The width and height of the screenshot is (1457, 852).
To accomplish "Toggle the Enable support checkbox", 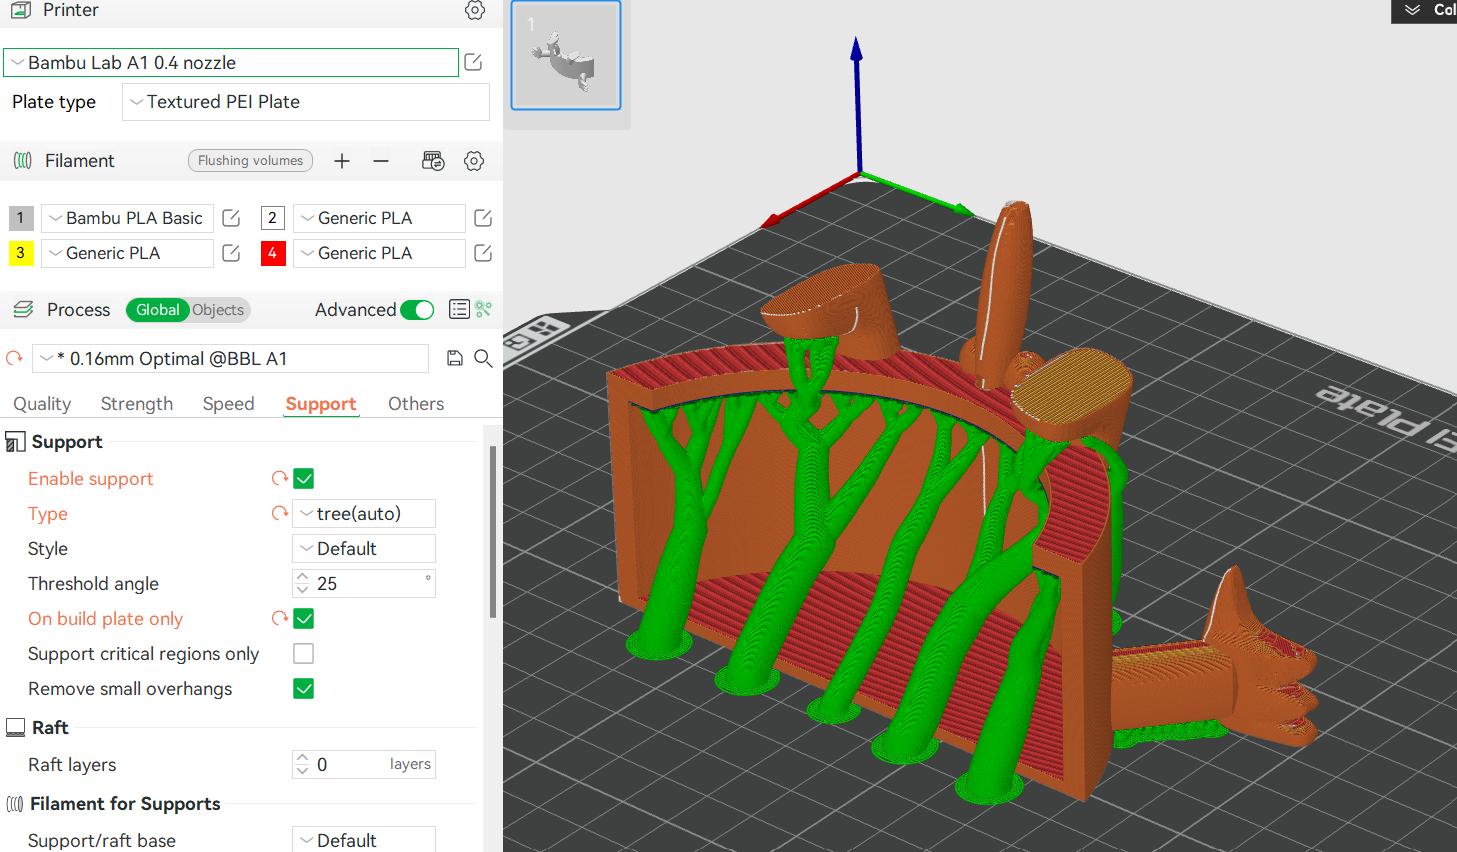I will tap(304, 479).
